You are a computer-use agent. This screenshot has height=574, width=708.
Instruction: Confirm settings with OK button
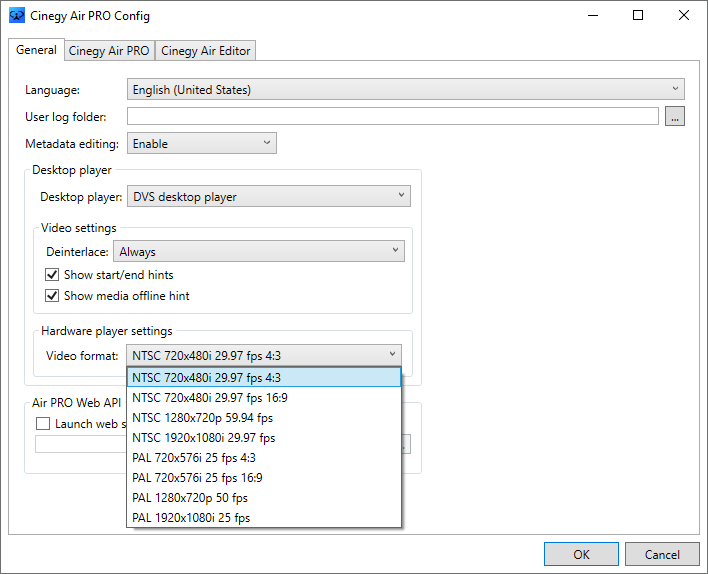click(581, 554)
